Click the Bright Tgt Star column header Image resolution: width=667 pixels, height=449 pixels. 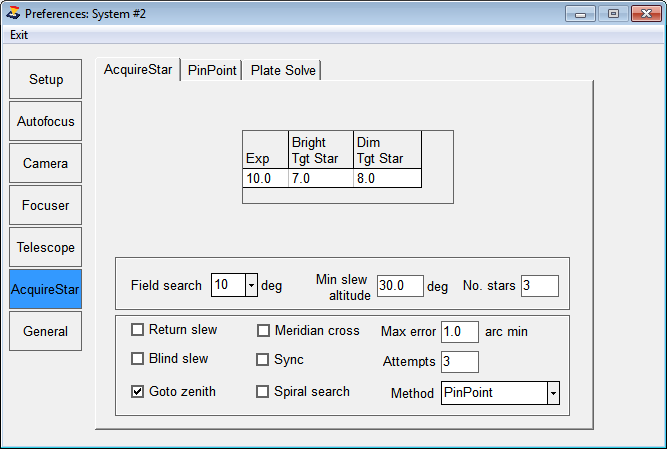pos(321,150)
